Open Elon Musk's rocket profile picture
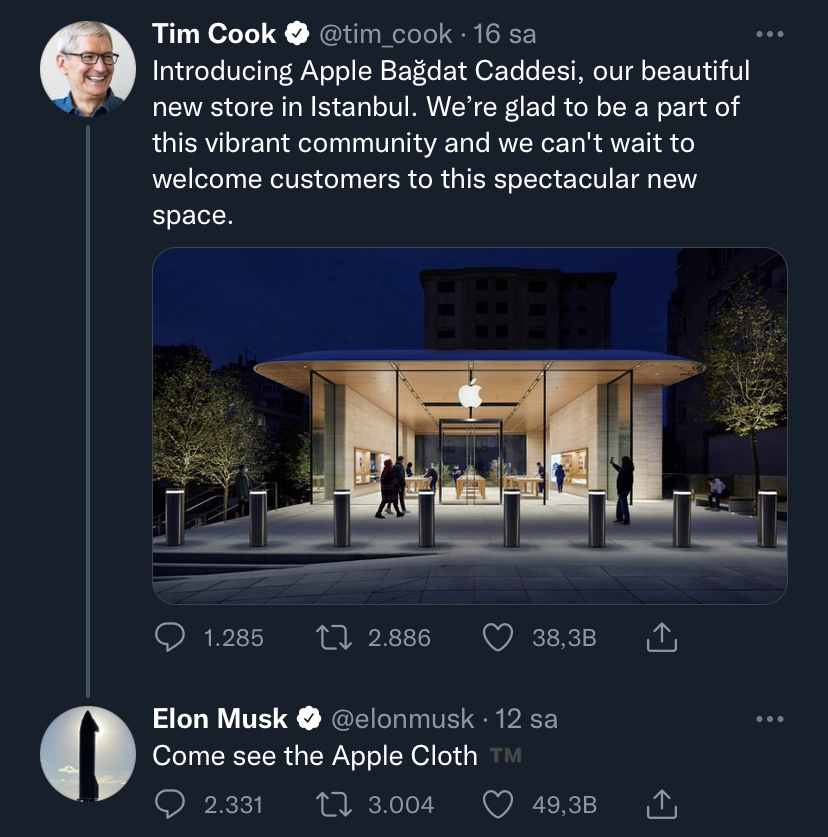 [x=88, y=754]
